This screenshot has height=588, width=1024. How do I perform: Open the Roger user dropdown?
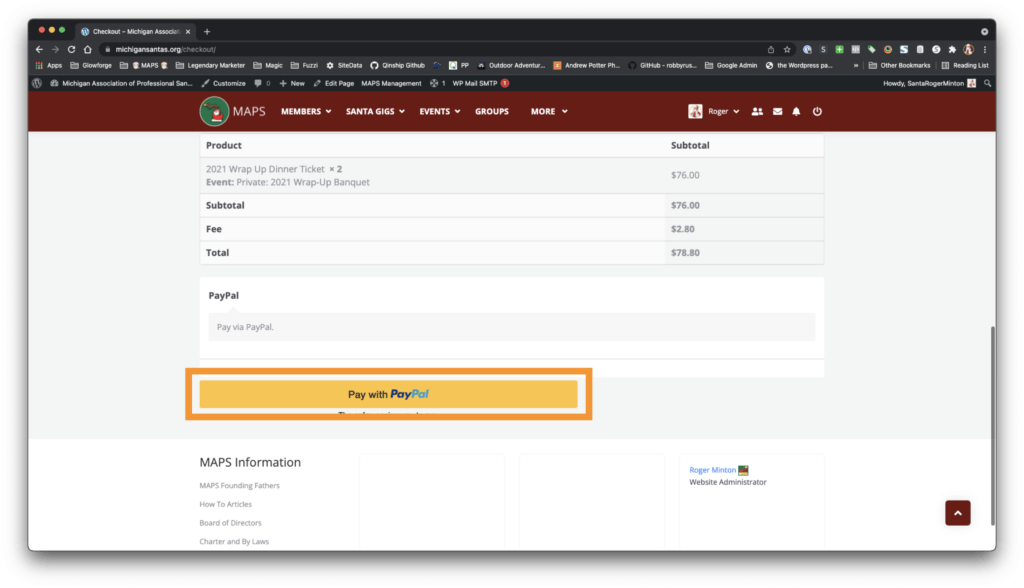(714, 112)
